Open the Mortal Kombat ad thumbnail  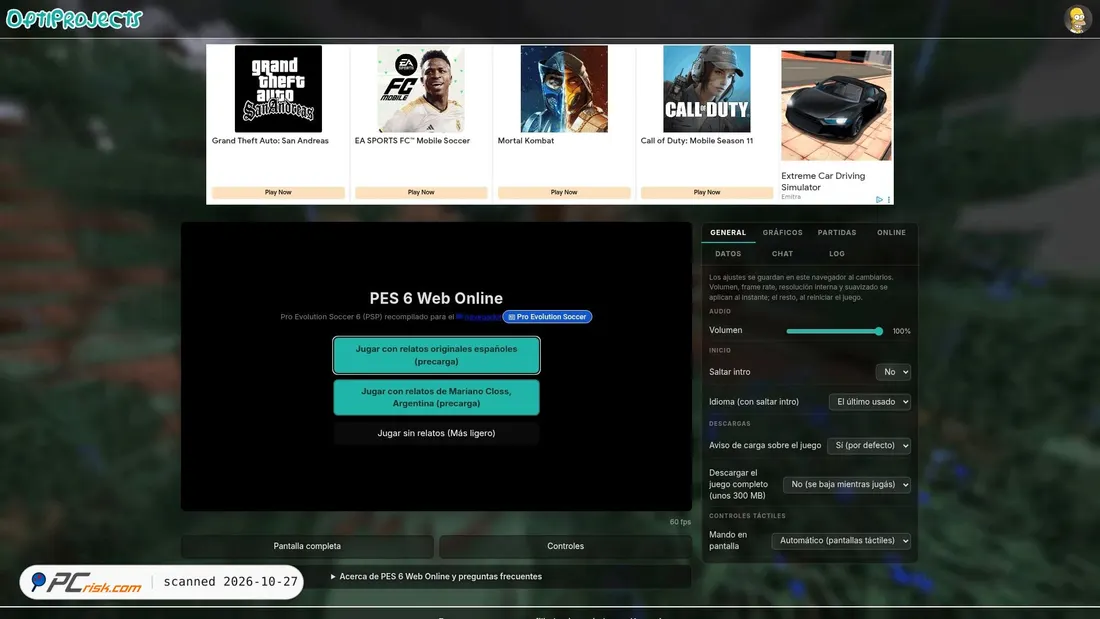coord(564,89)
